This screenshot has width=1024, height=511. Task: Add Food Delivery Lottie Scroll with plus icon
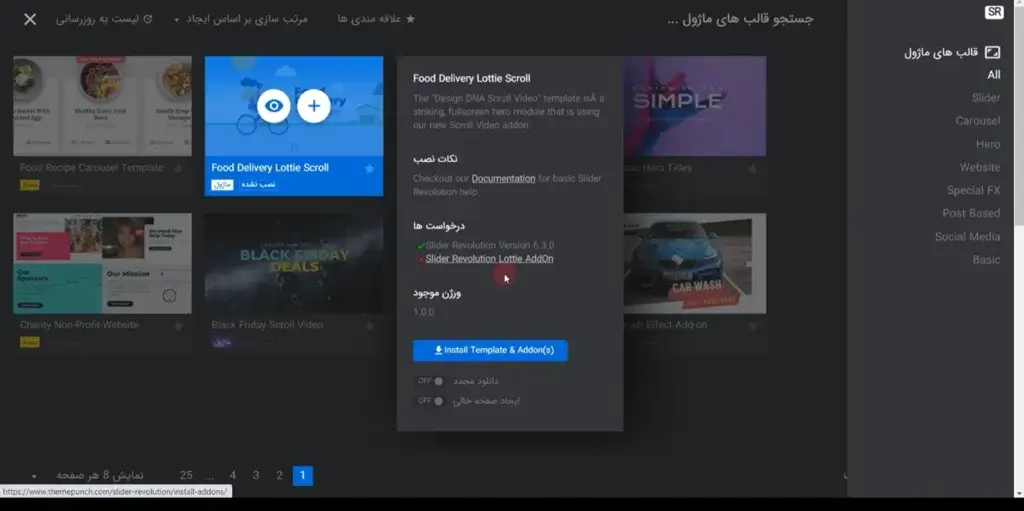(313, 106)
